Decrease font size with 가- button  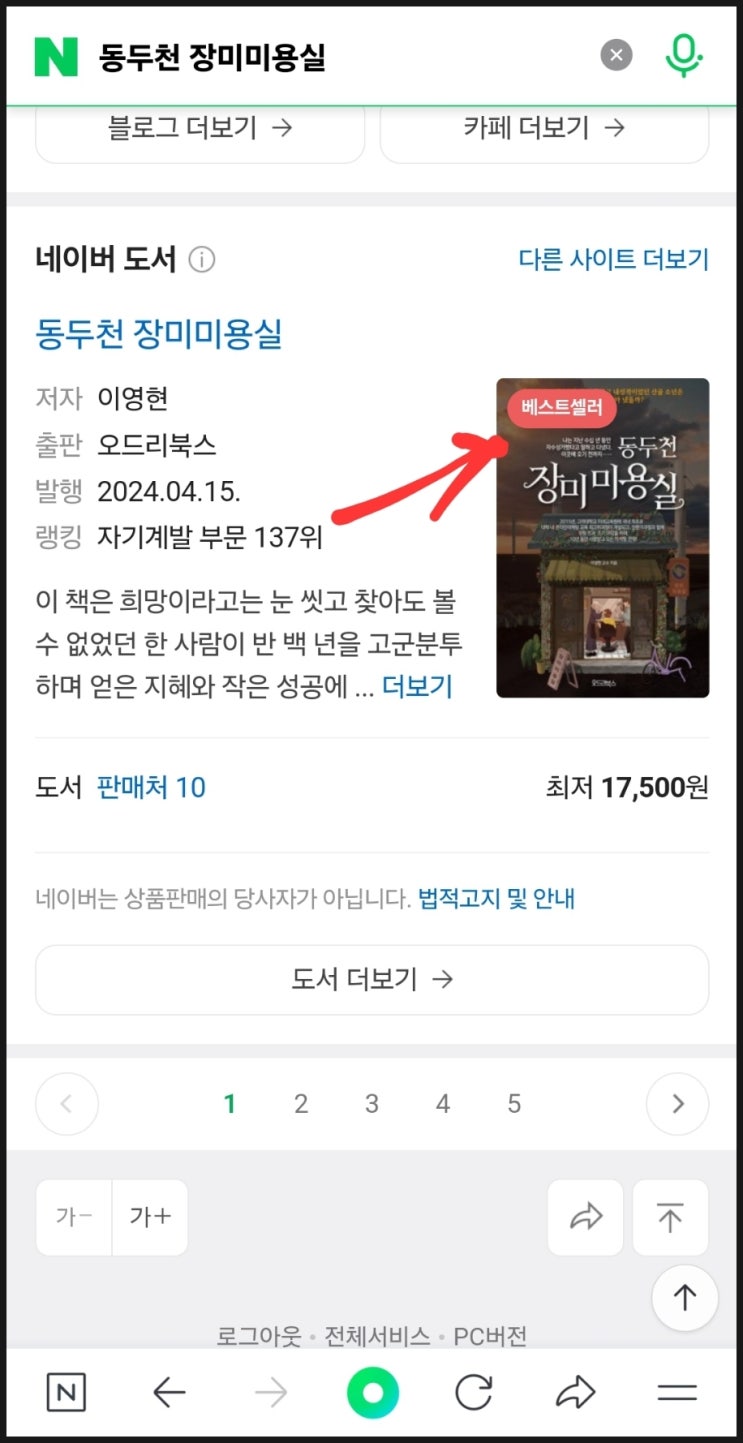(74, 1217)
